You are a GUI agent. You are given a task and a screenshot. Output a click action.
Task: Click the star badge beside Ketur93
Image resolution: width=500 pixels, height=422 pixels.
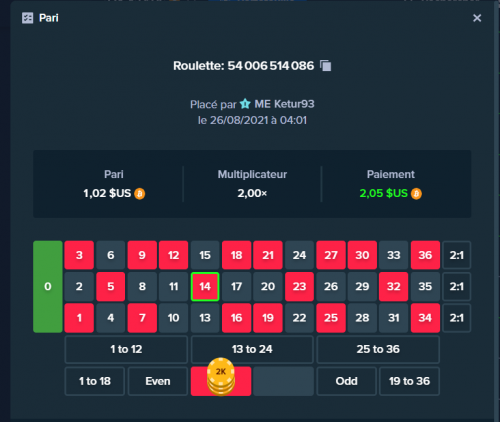pyautogui.click(x=245, y=104)
